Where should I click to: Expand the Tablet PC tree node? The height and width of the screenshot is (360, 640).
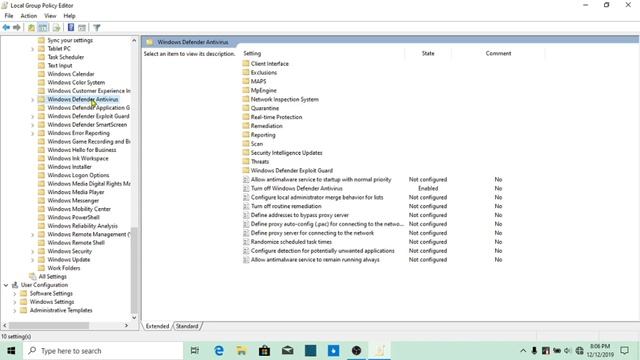point(33,49)
